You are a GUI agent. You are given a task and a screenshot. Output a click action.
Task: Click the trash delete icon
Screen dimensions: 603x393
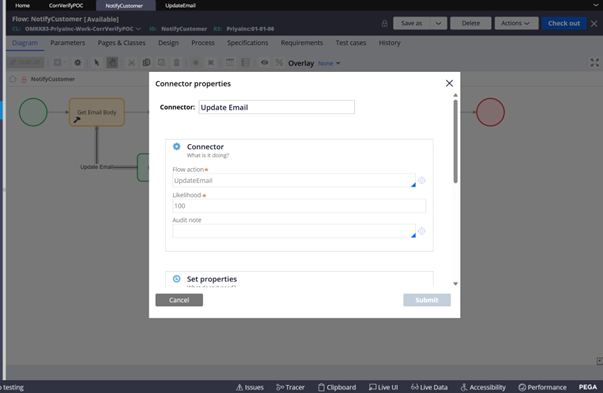tap(177, 62)
